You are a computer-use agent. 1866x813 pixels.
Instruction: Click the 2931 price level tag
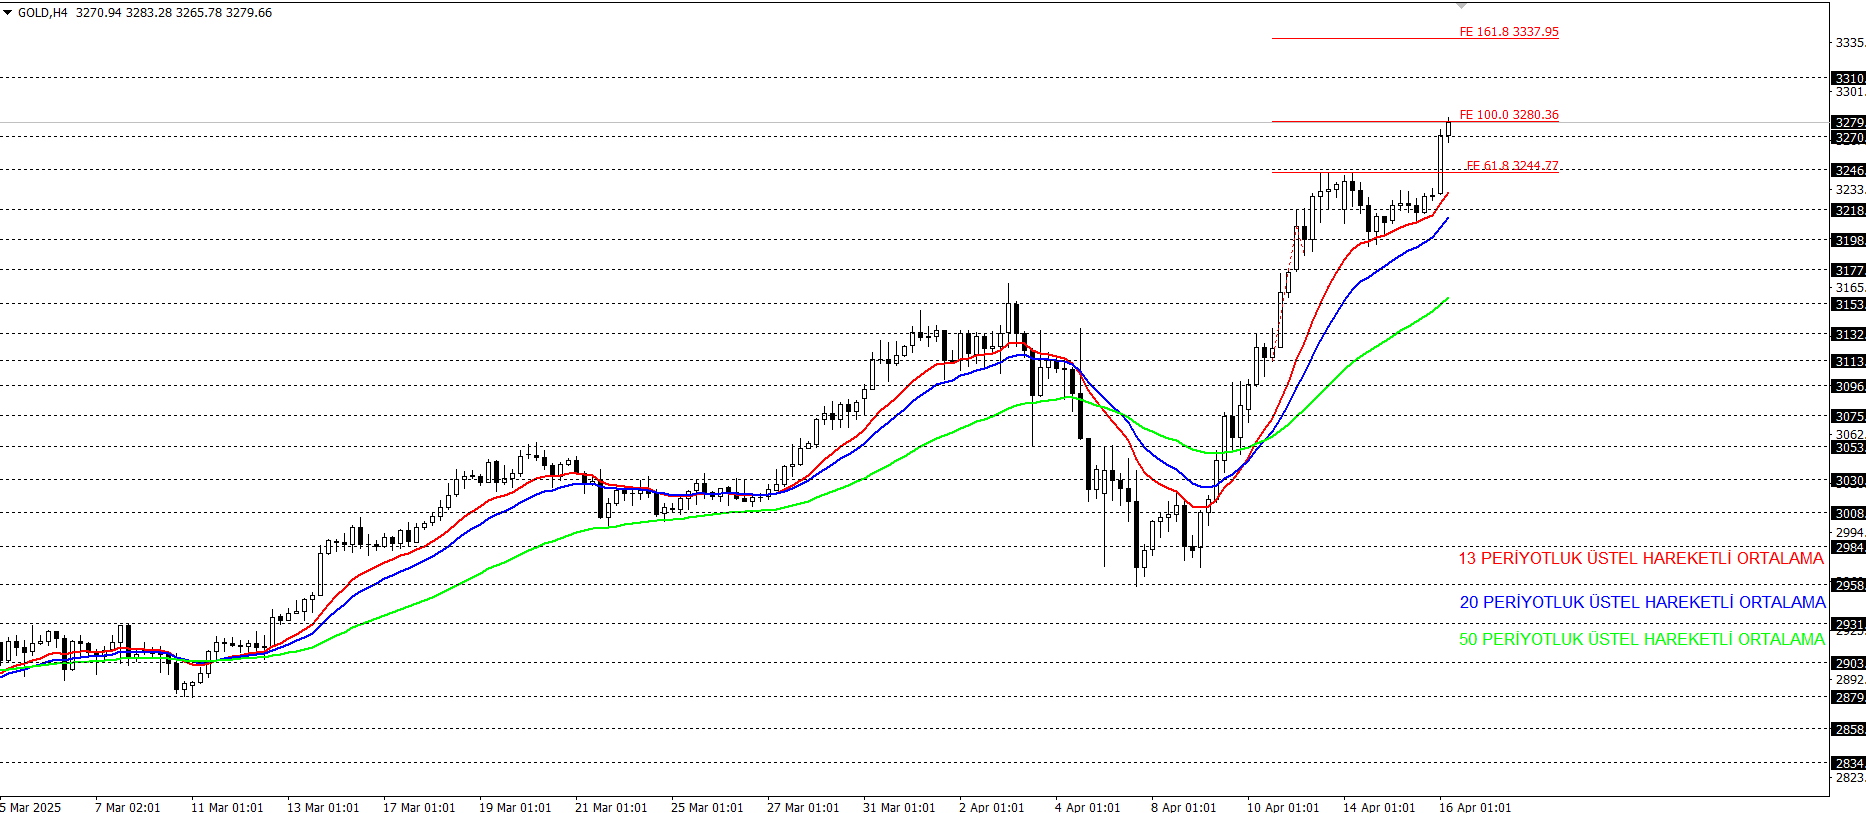(x=1848, y=624)
